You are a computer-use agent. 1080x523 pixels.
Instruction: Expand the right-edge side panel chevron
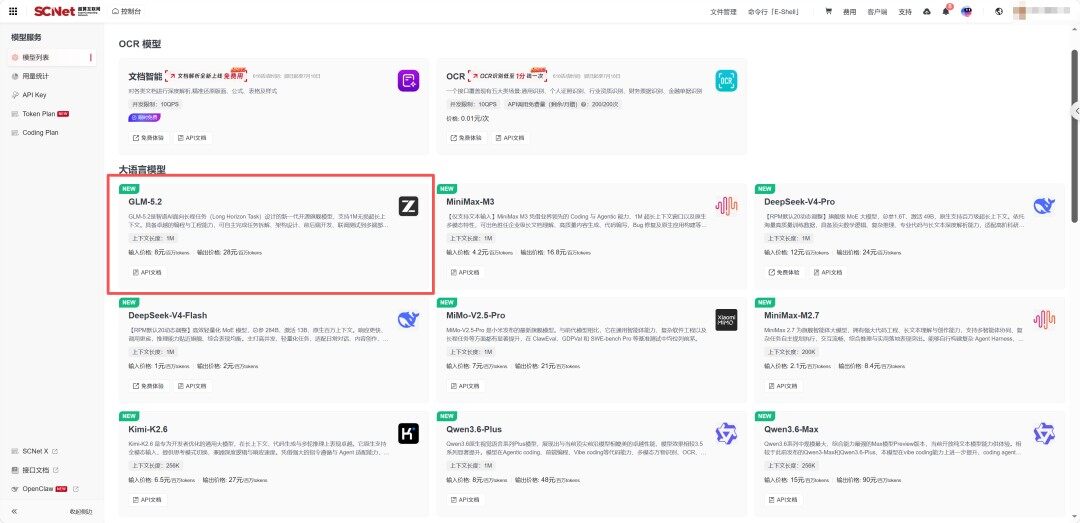[x=1075, y=111]
